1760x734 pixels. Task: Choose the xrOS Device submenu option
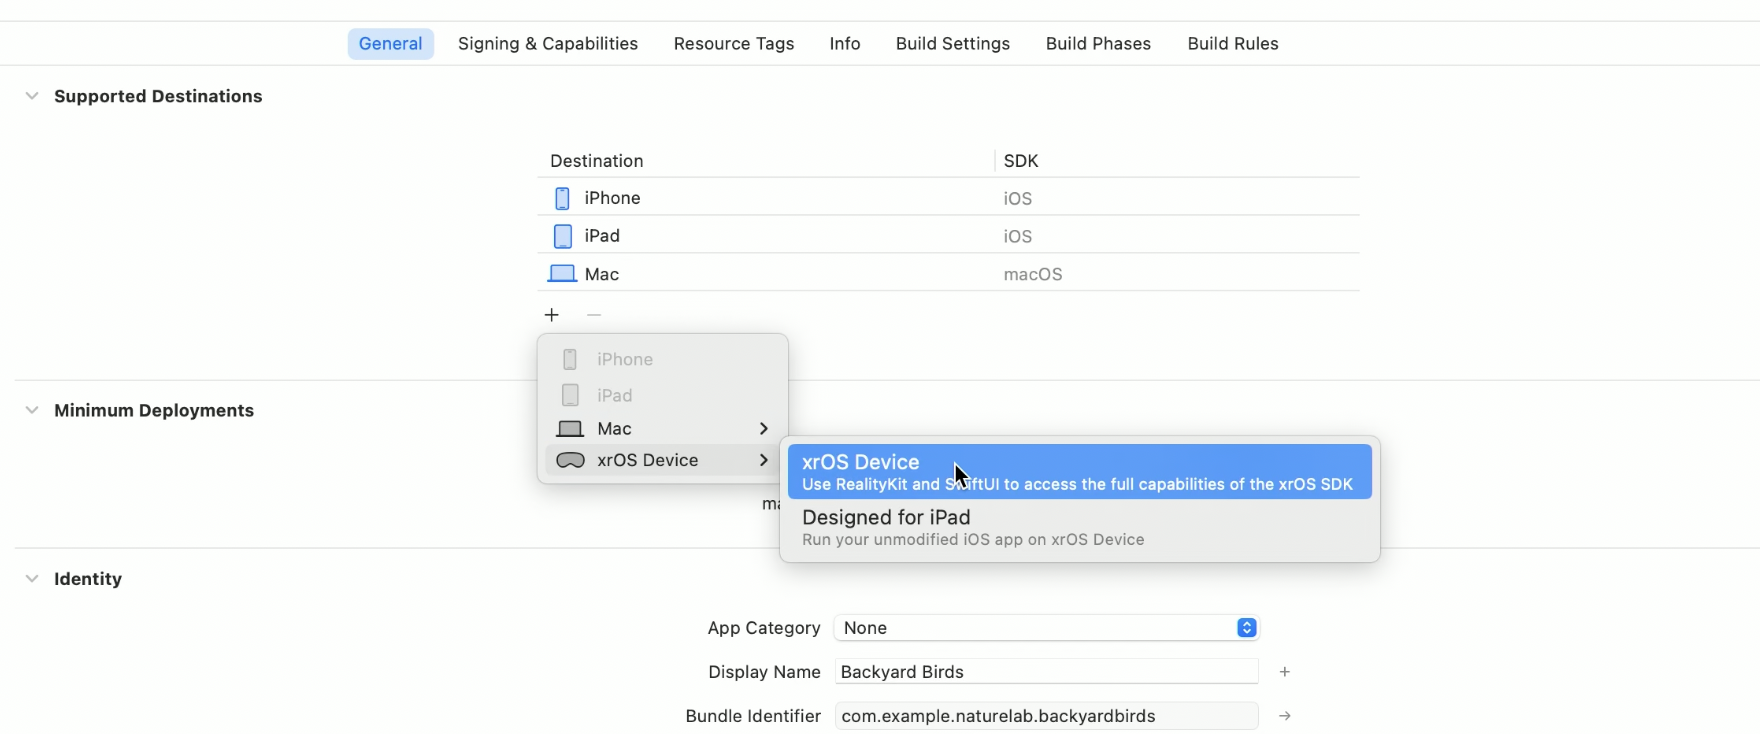[1080, 472]
